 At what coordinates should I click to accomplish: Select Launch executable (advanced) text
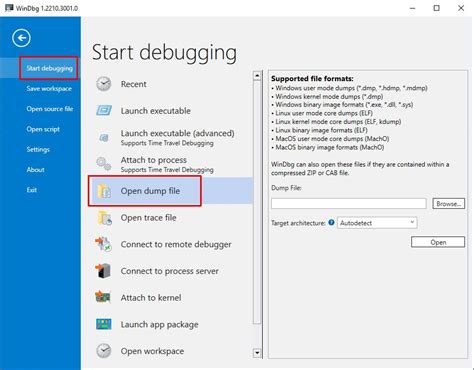point(177,133)
